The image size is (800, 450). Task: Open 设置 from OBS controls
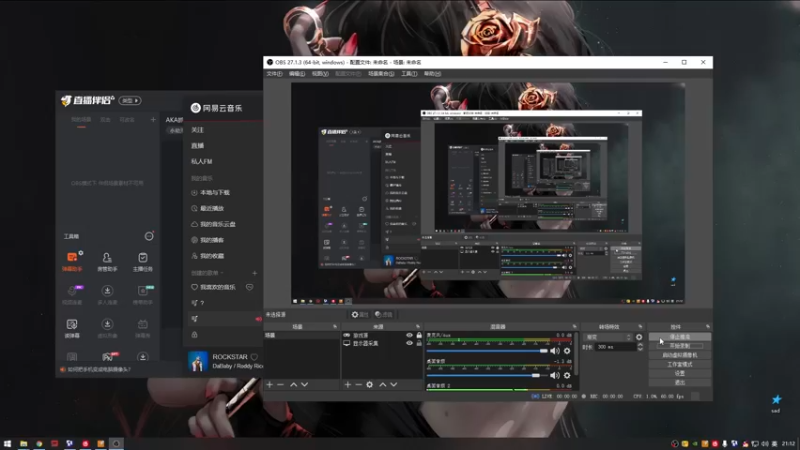tap(680, 373)
